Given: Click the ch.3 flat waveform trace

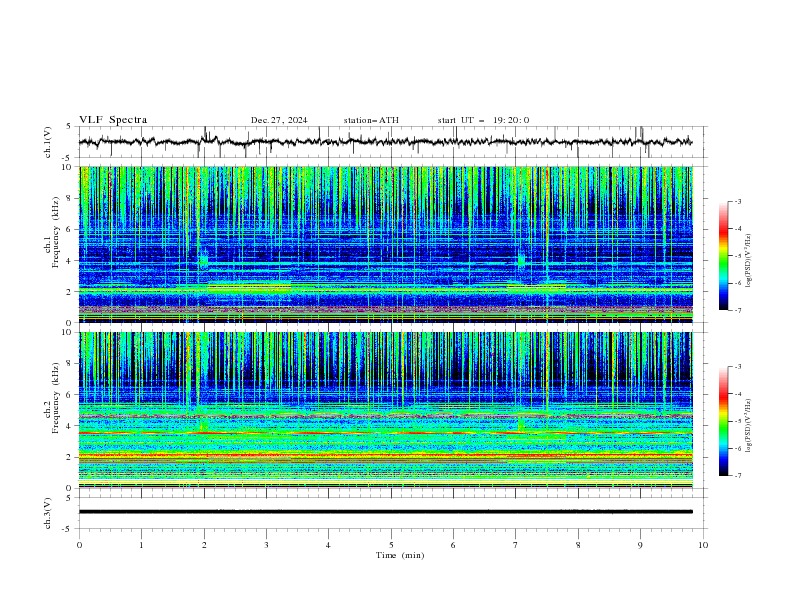Looking at the screenshot, I should [x=385, y=512].
